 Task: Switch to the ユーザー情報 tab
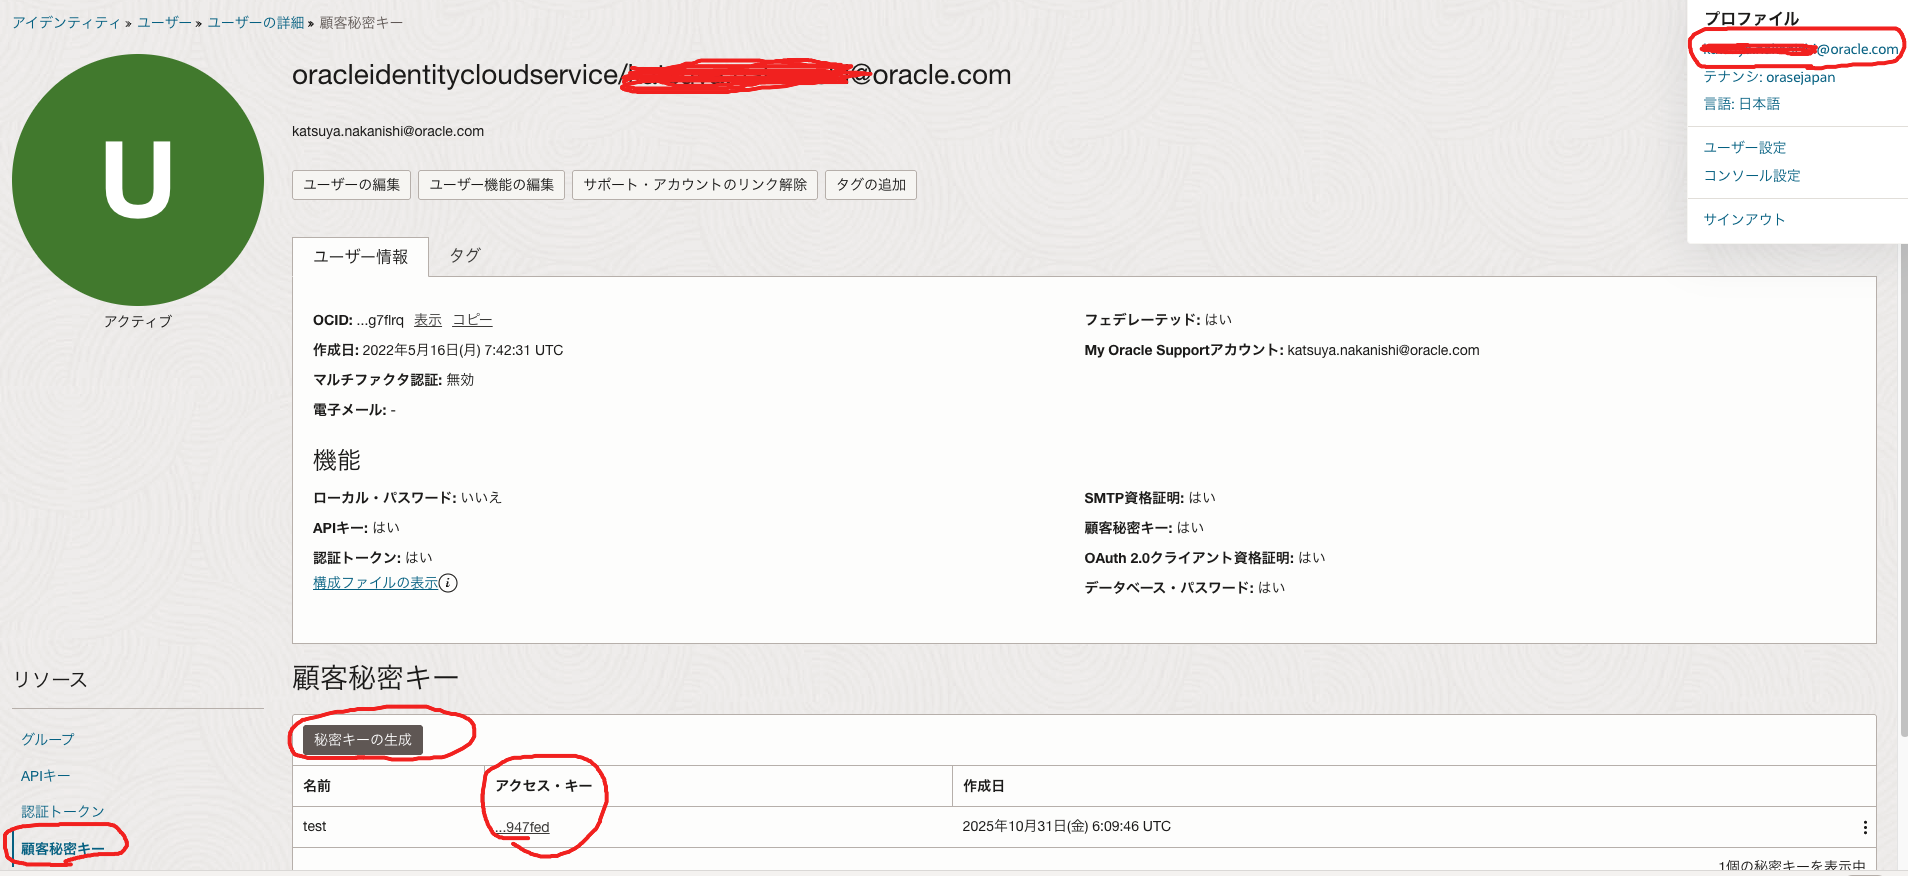coord(360,257)
